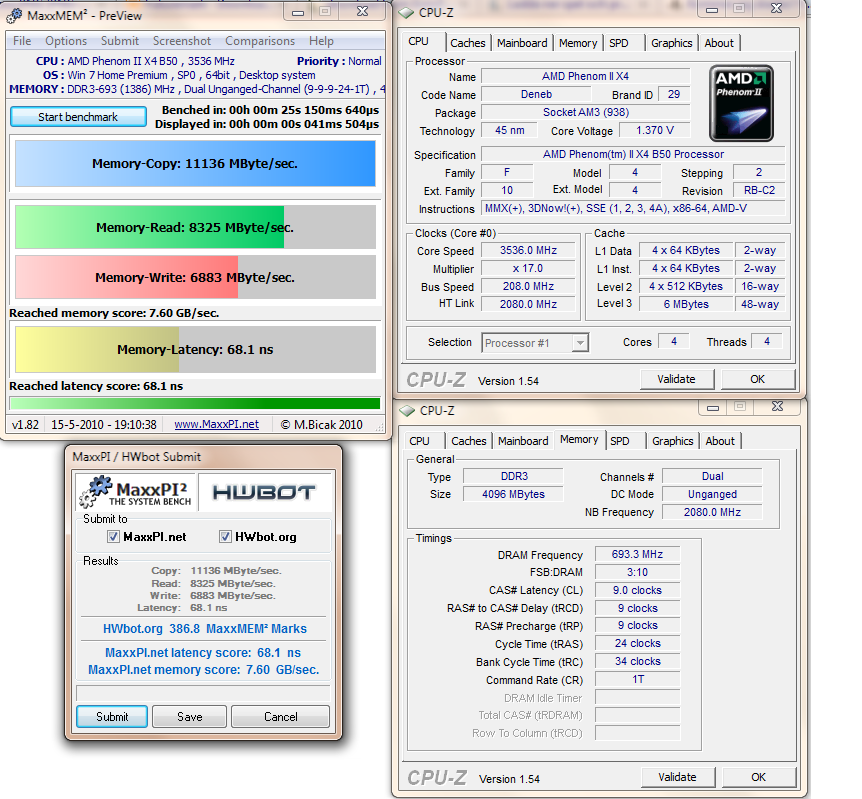The image size is (862, 799).
Task: Click the Memory-Write result bar
Action: (x=195, y=277)
